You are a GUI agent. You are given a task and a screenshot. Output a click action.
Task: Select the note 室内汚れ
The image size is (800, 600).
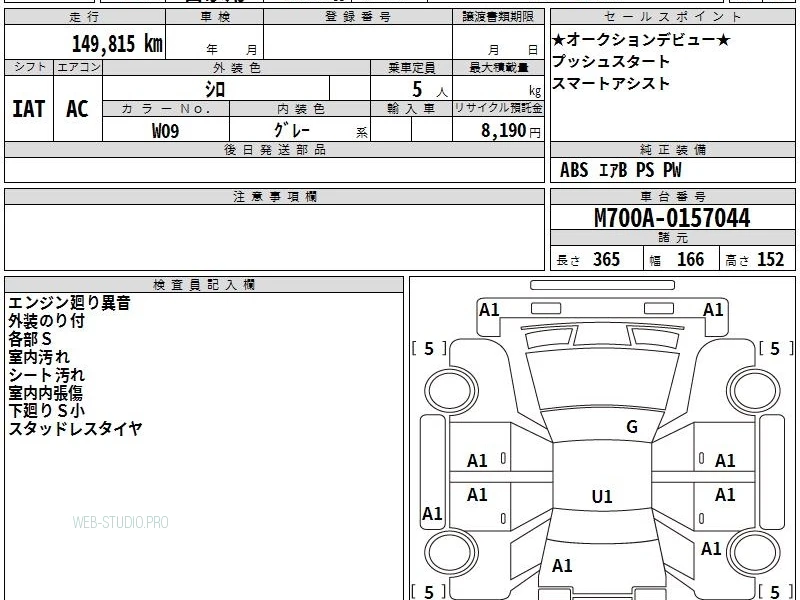pos(39,357)
